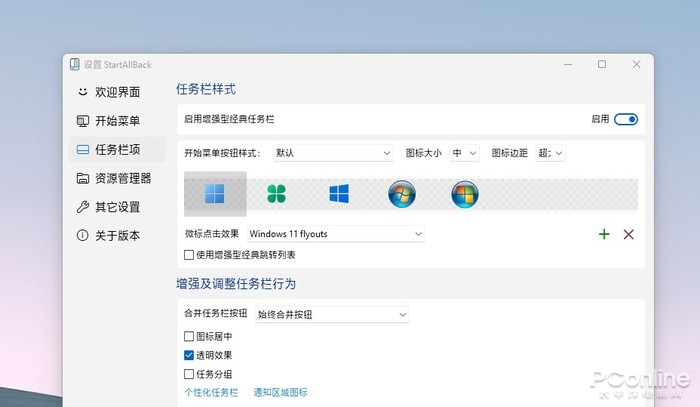Add a custom start button with plus icon
The height and width of the screenshot is (407, 700).
click(604, 234)
